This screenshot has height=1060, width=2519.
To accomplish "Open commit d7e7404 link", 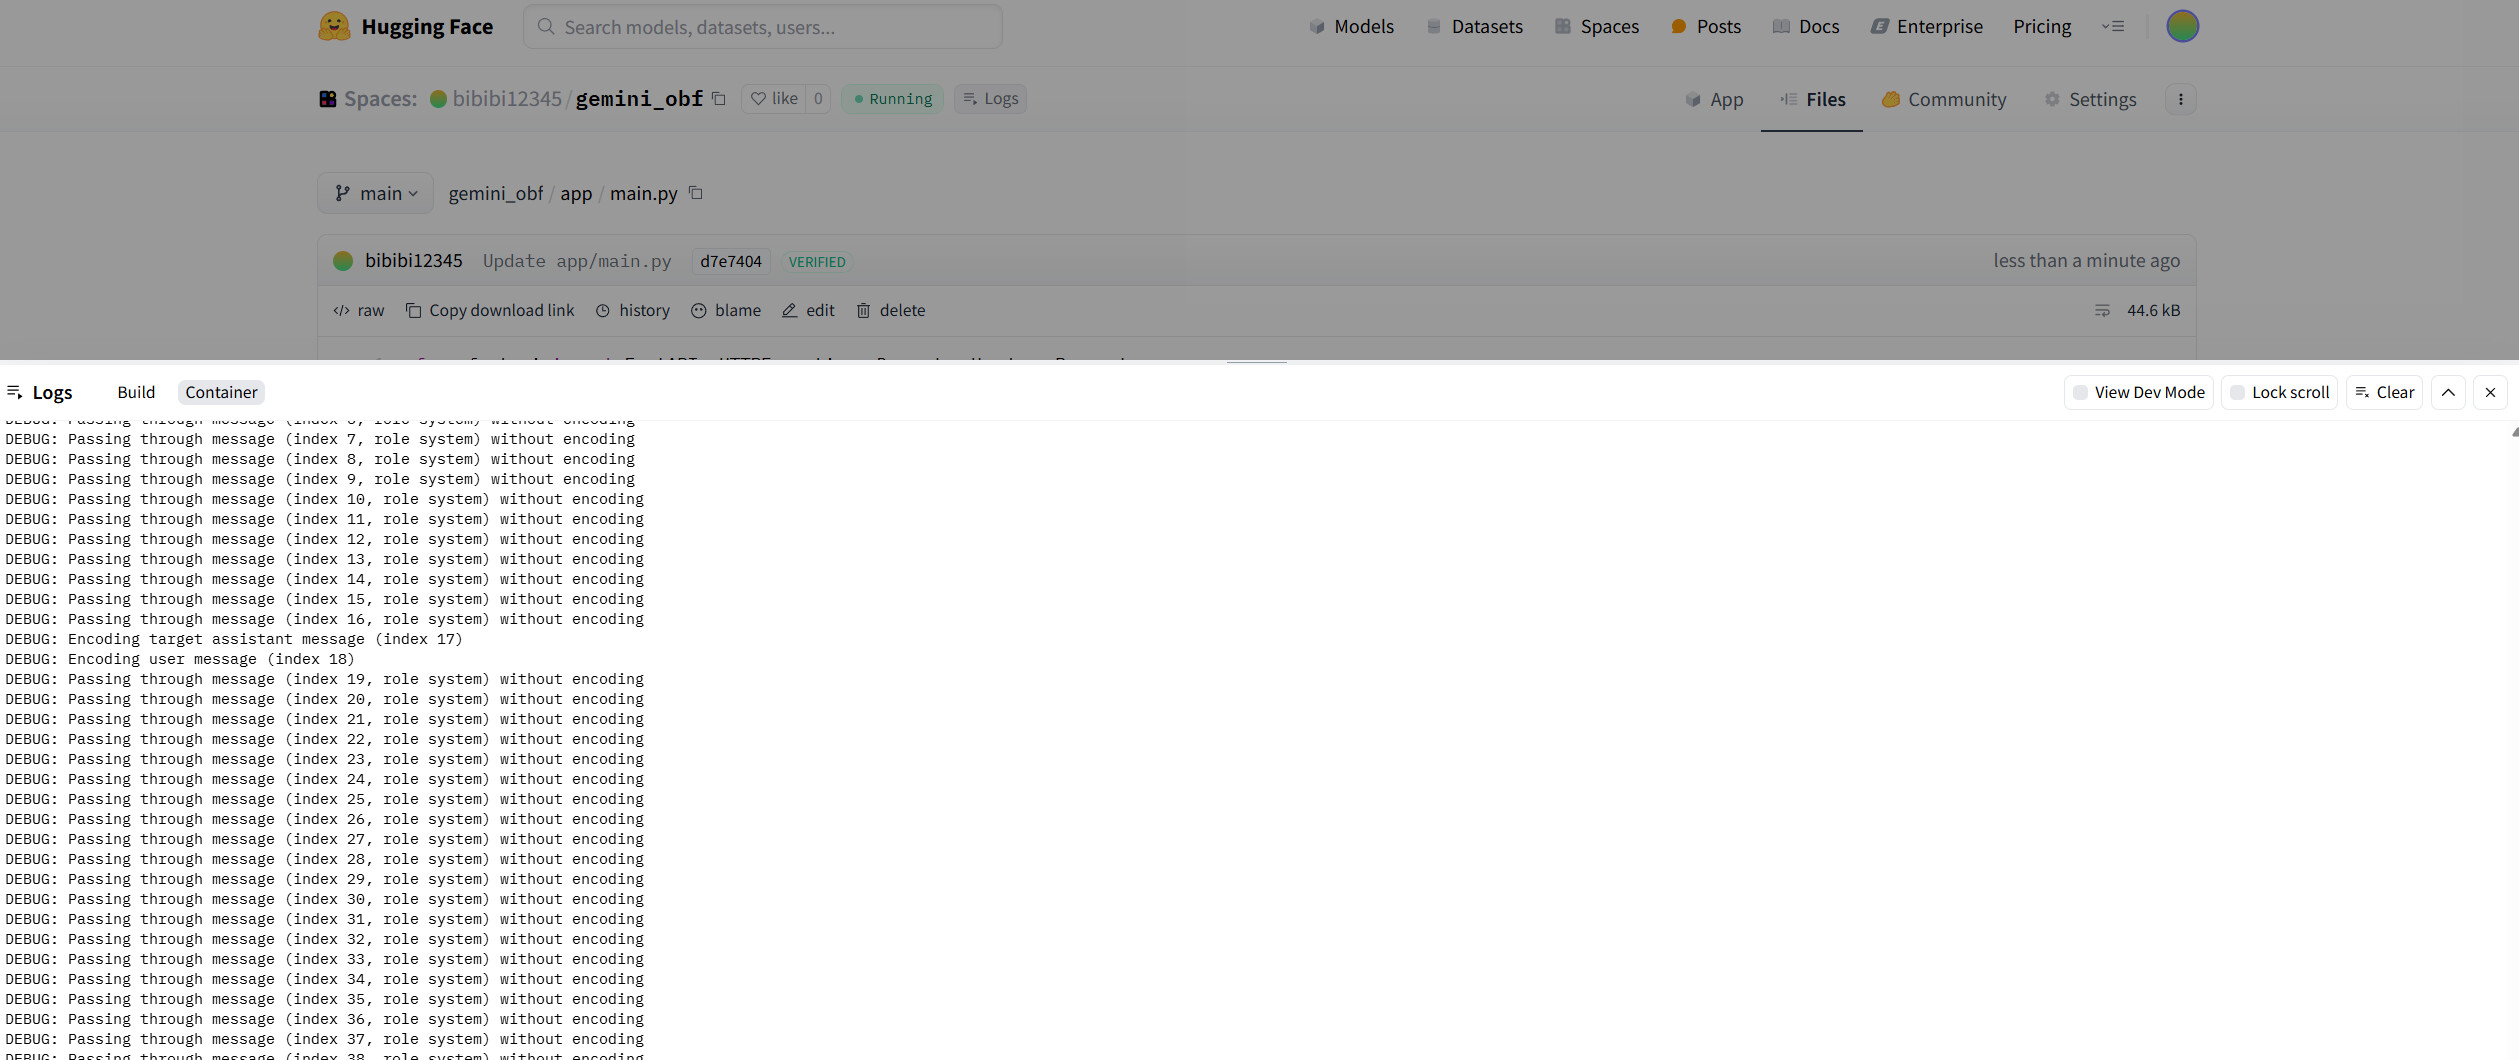I will click(730, 261).
